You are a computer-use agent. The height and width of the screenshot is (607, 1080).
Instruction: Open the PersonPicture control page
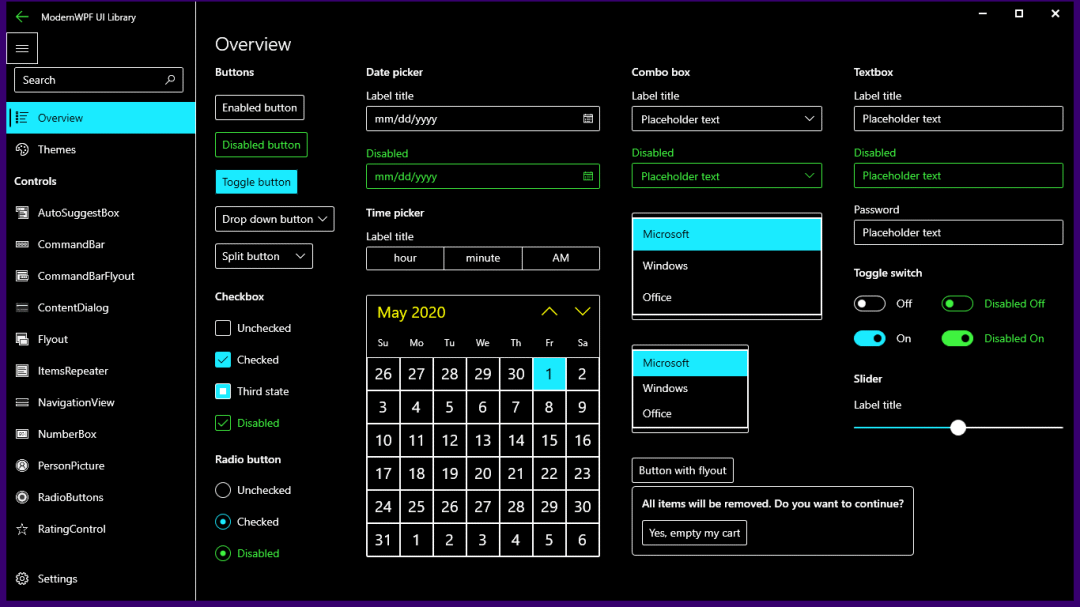point(70,465)
